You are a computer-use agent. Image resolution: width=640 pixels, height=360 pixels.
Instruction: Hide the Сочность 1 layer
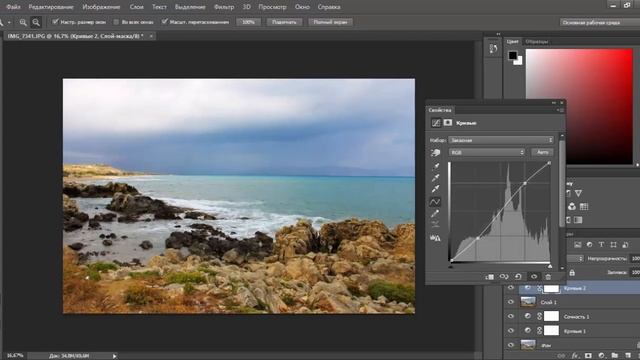click(511, 316)
